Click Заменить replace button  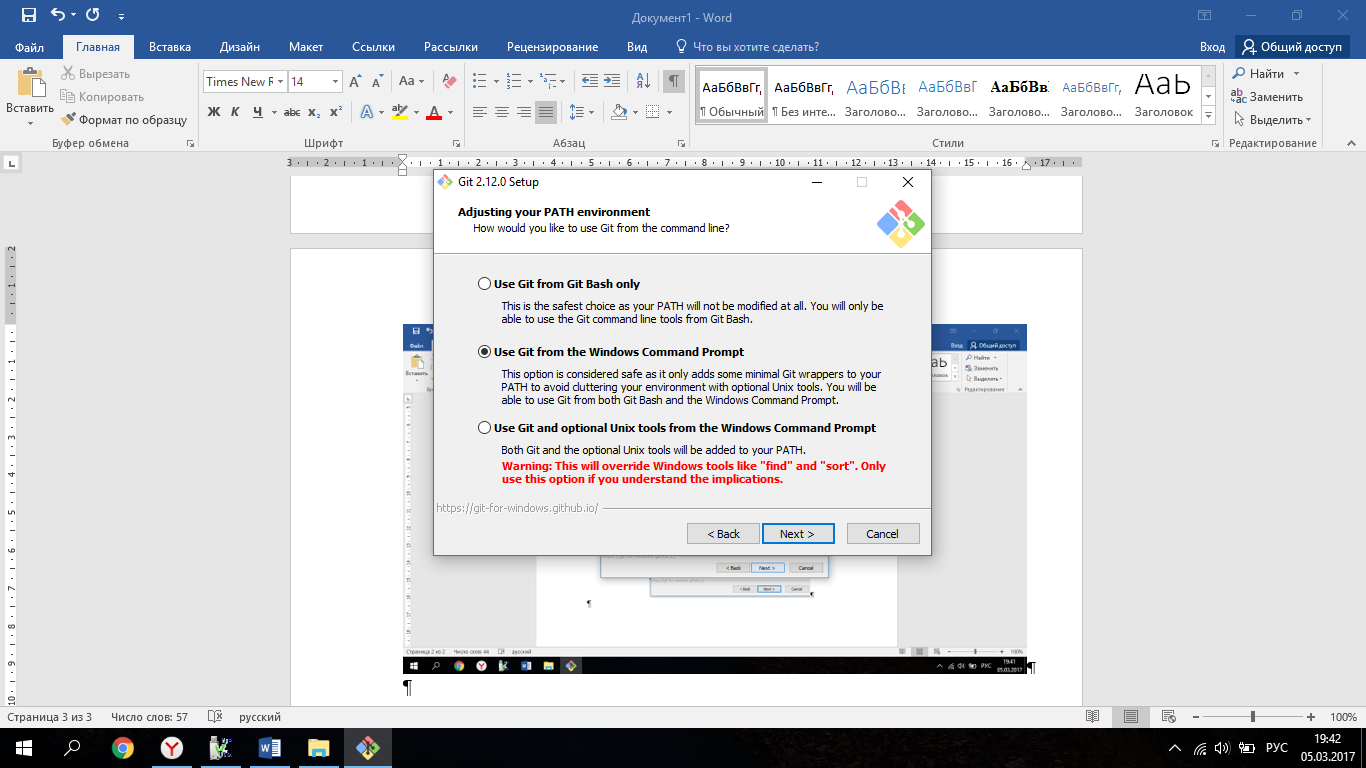(x=1267, y=97)
